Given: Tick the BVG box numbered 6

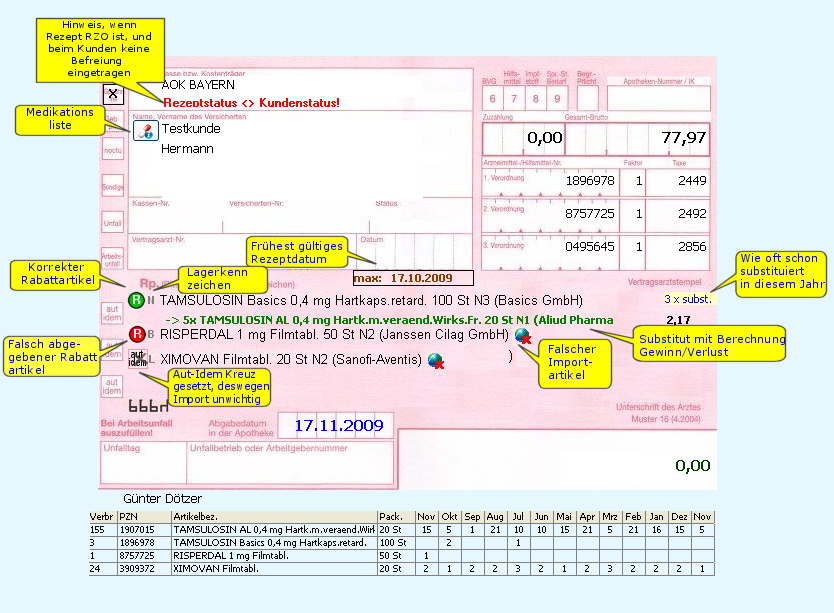Looking at the screenshot, I should [493, 98].
